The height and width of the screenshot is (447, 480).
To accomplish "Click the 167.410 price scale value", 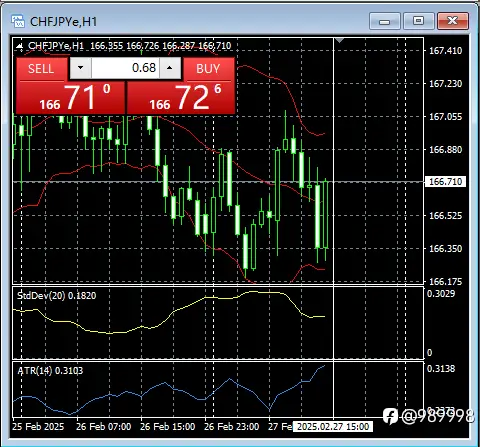I will click(445, 51).
